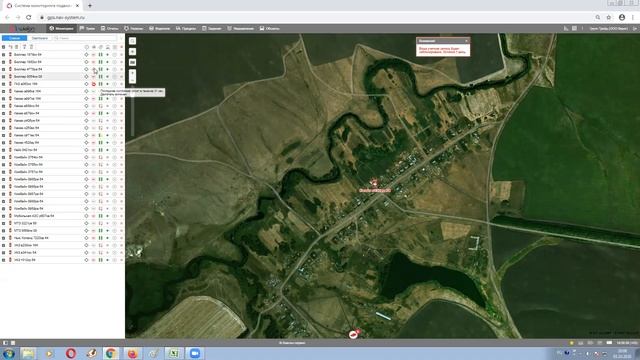Viewport: 640px width, 360px height.
Task: Tick the checkbox for Бюллер 8894 row
Action: (x=4, y=76)
